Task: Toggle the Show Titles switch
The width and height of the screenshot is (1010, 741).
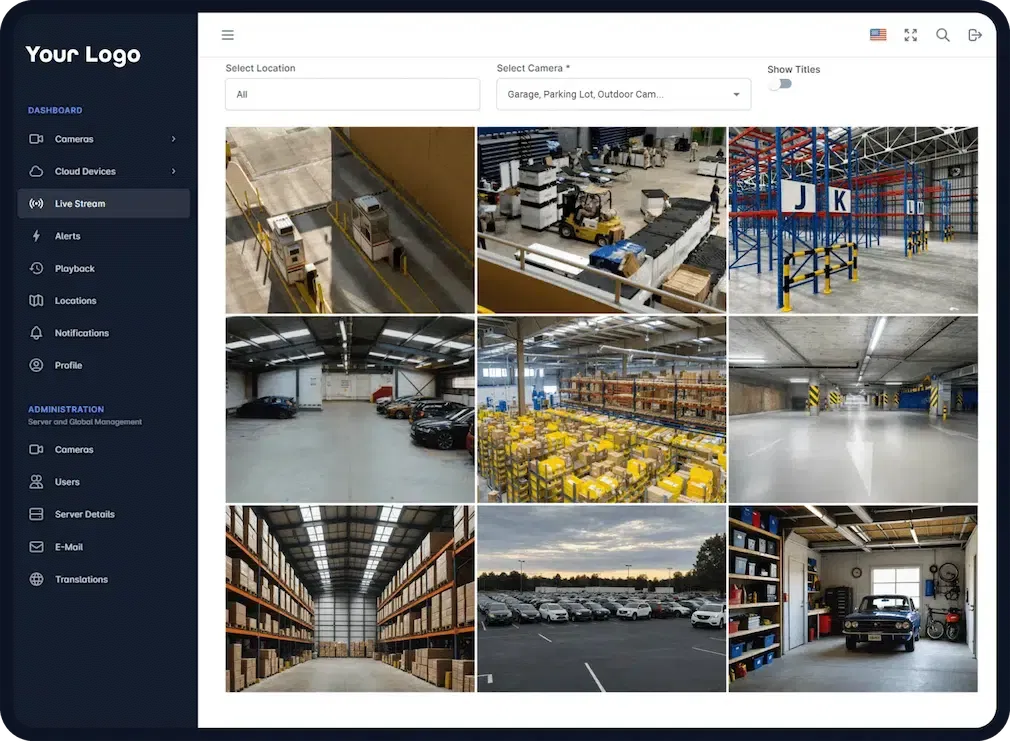Action: click(780, 84)
